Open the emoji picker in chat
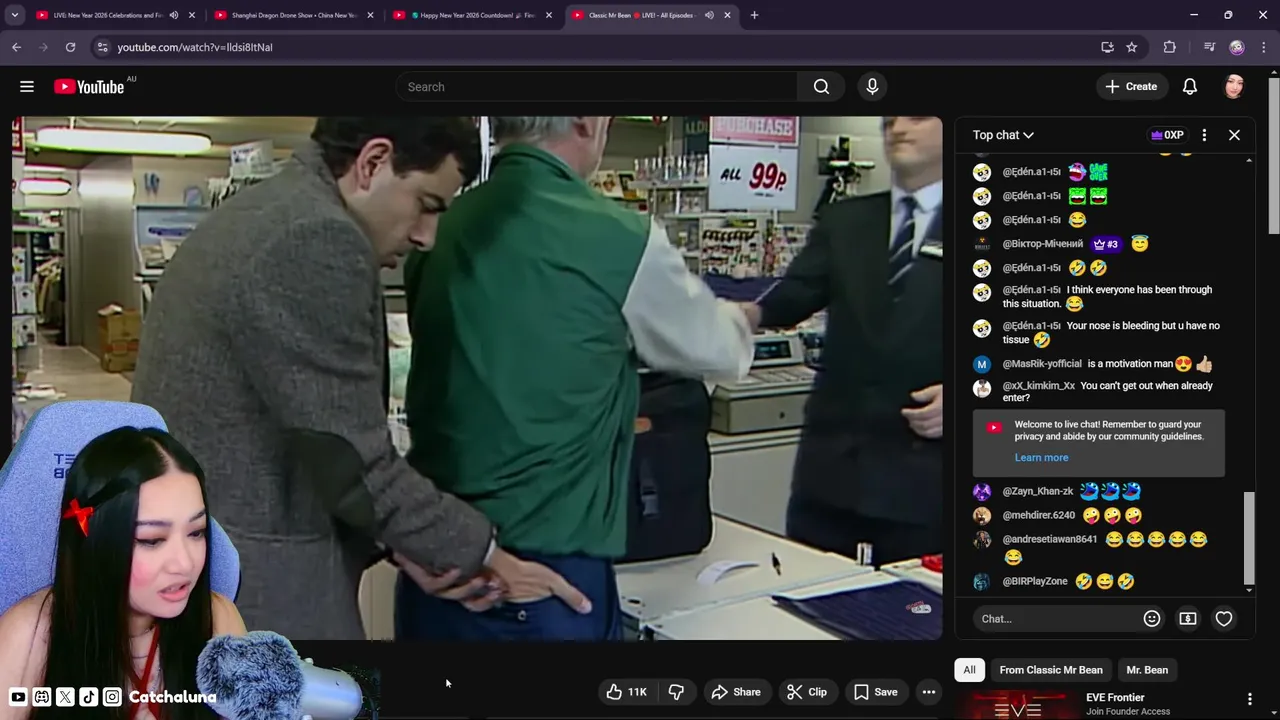Image resolution: width=1280 pixels, height=720 pixels. pos(1152,619)
